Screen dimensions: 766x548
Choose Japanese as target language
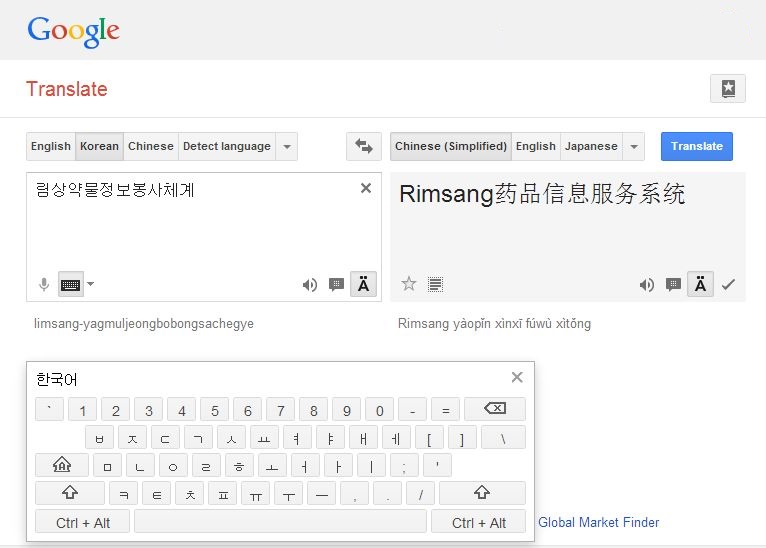click(591, 146)
